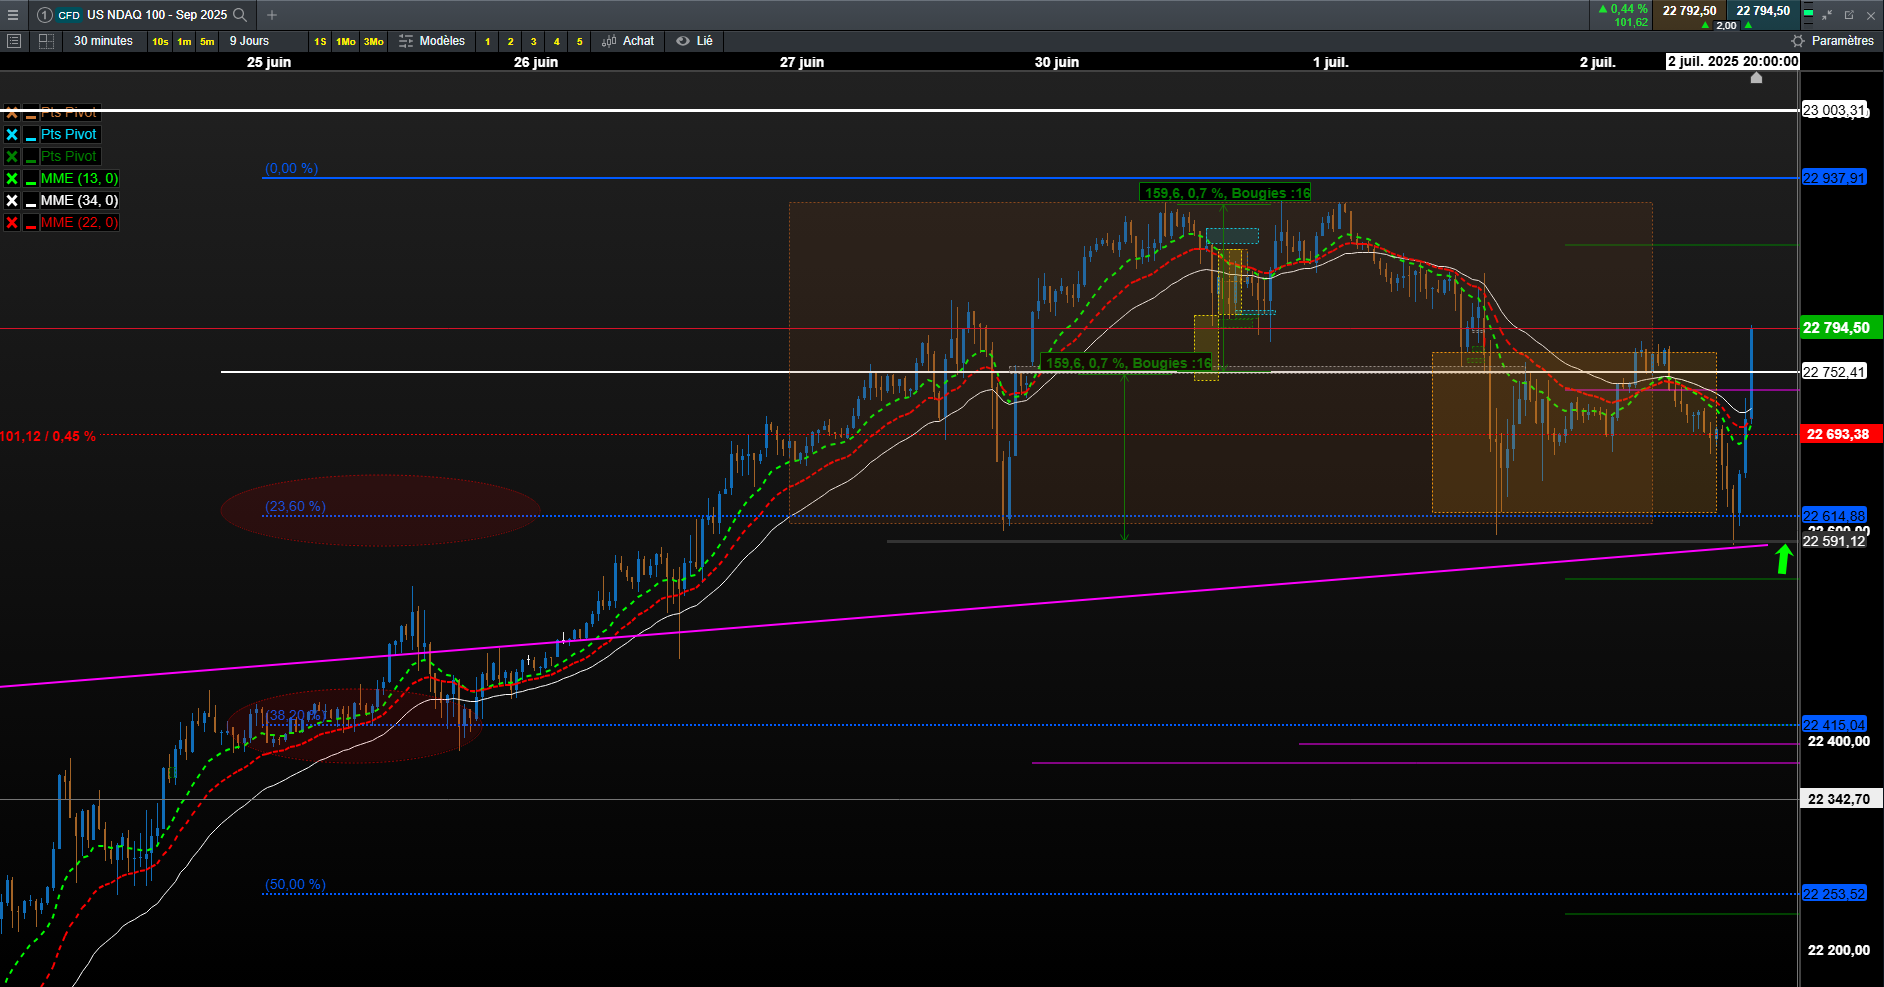
Task: Click the collapse arrows icon top right
Action: pos(1827,15)
